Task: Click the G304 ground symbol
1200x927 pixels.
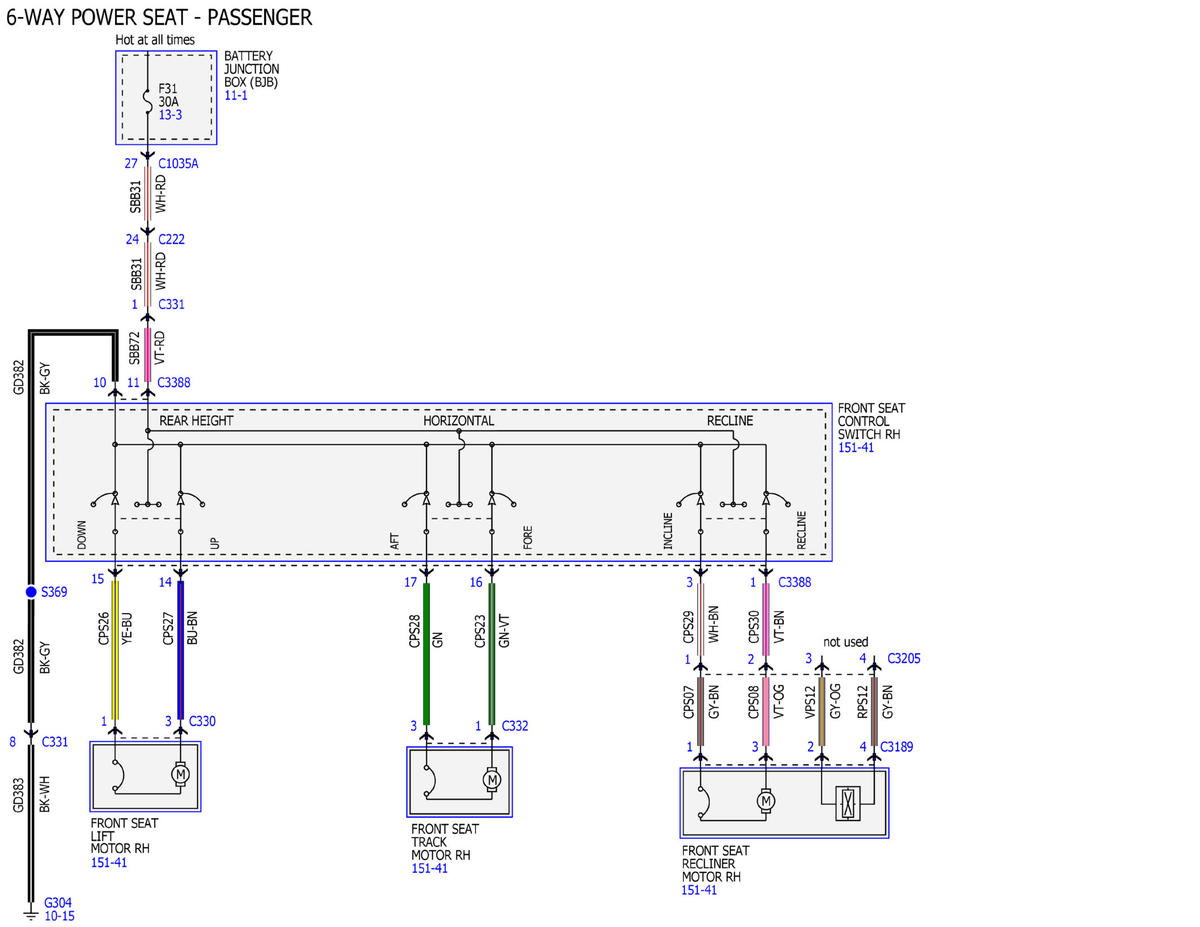Action: point(30,912)
